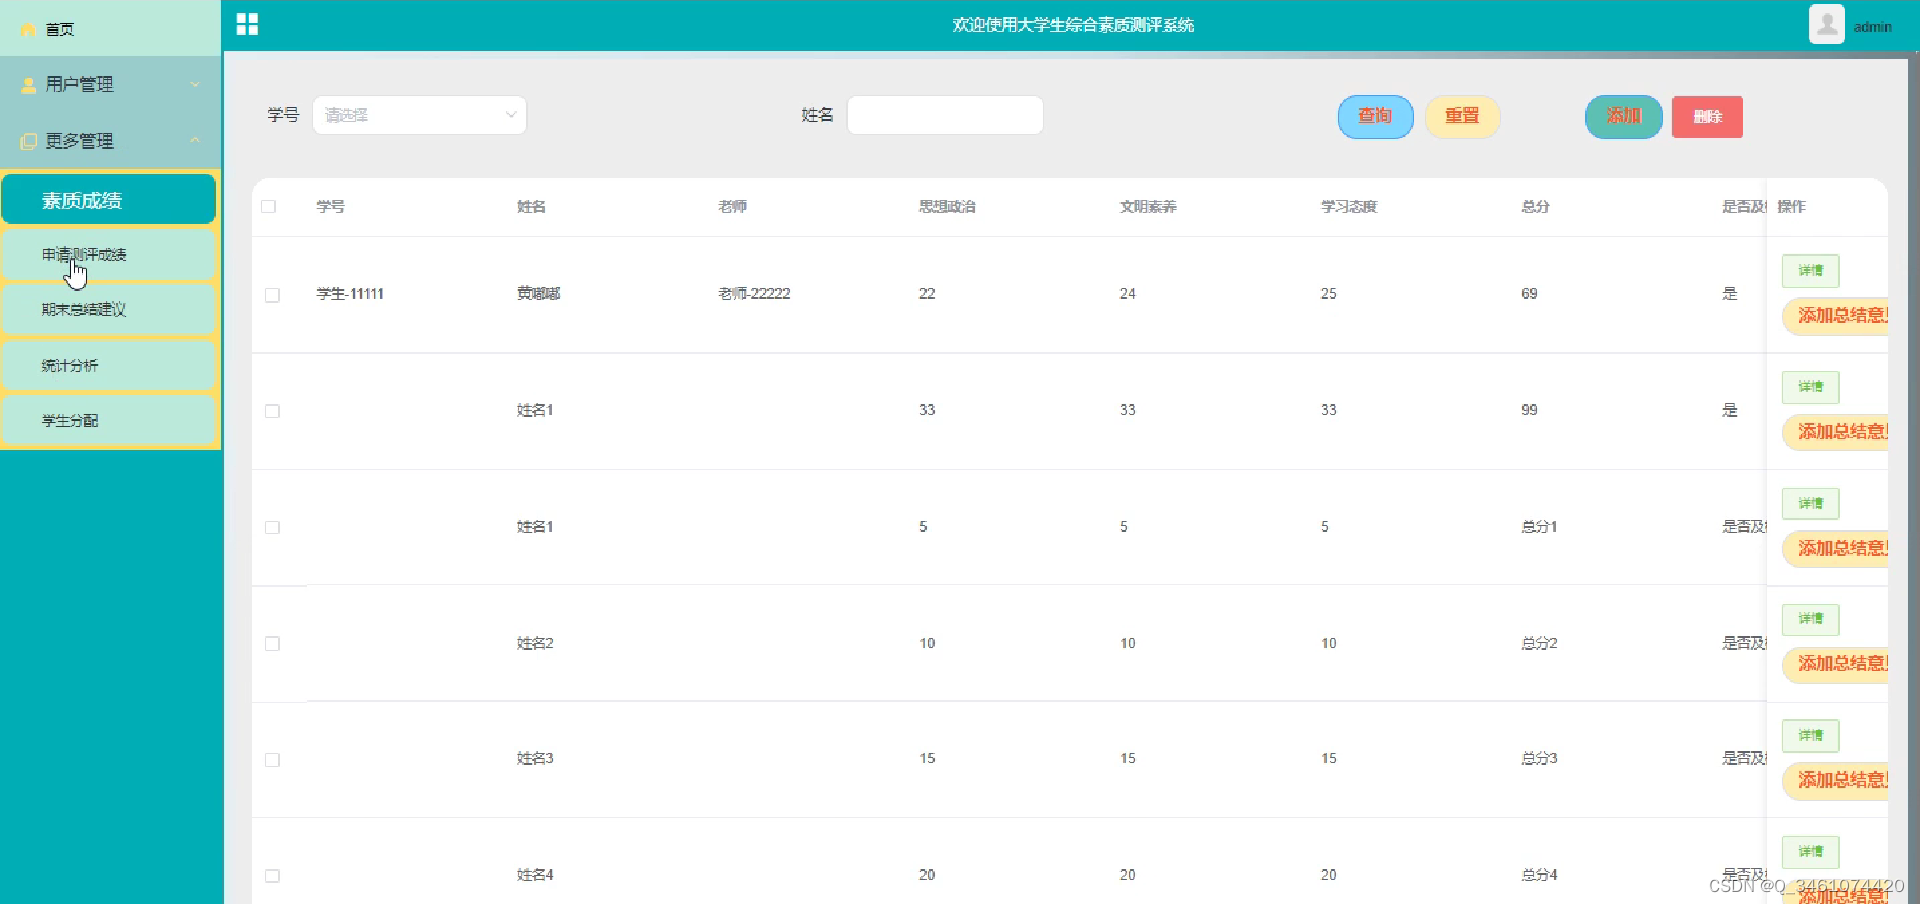Click the 思想政治 column header

[x=947, y=207]
